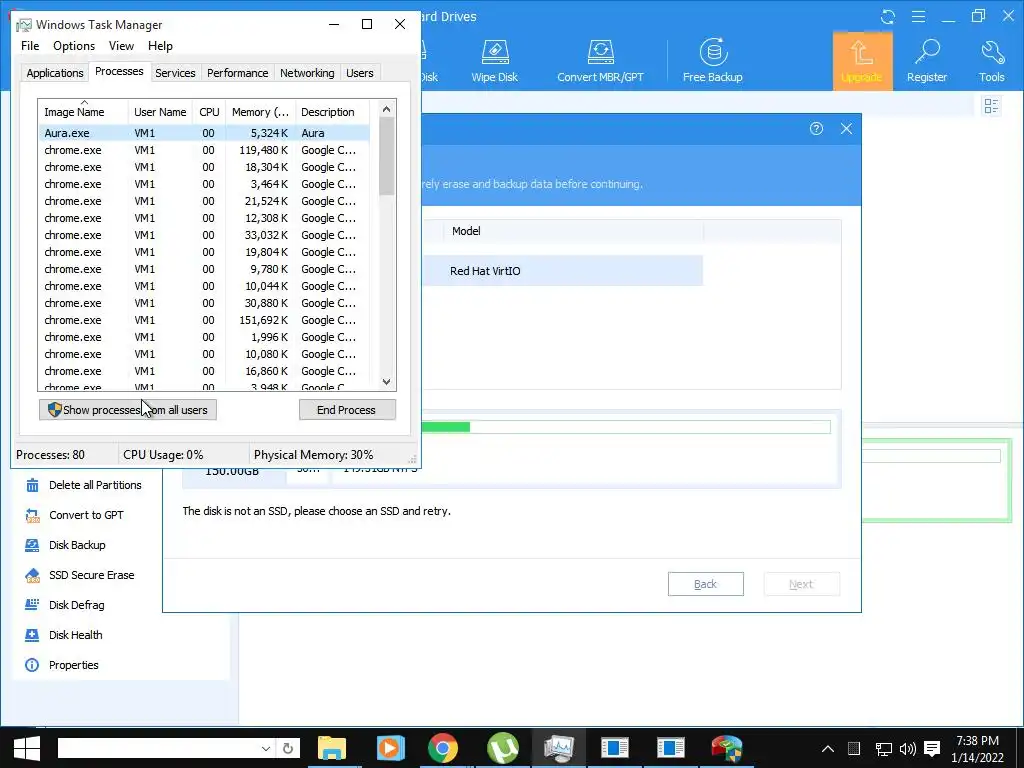Select the Red Hat VirtIO disk row
Image resolution: width=1024 pixels, height=768 pixels.
(562, 271)
